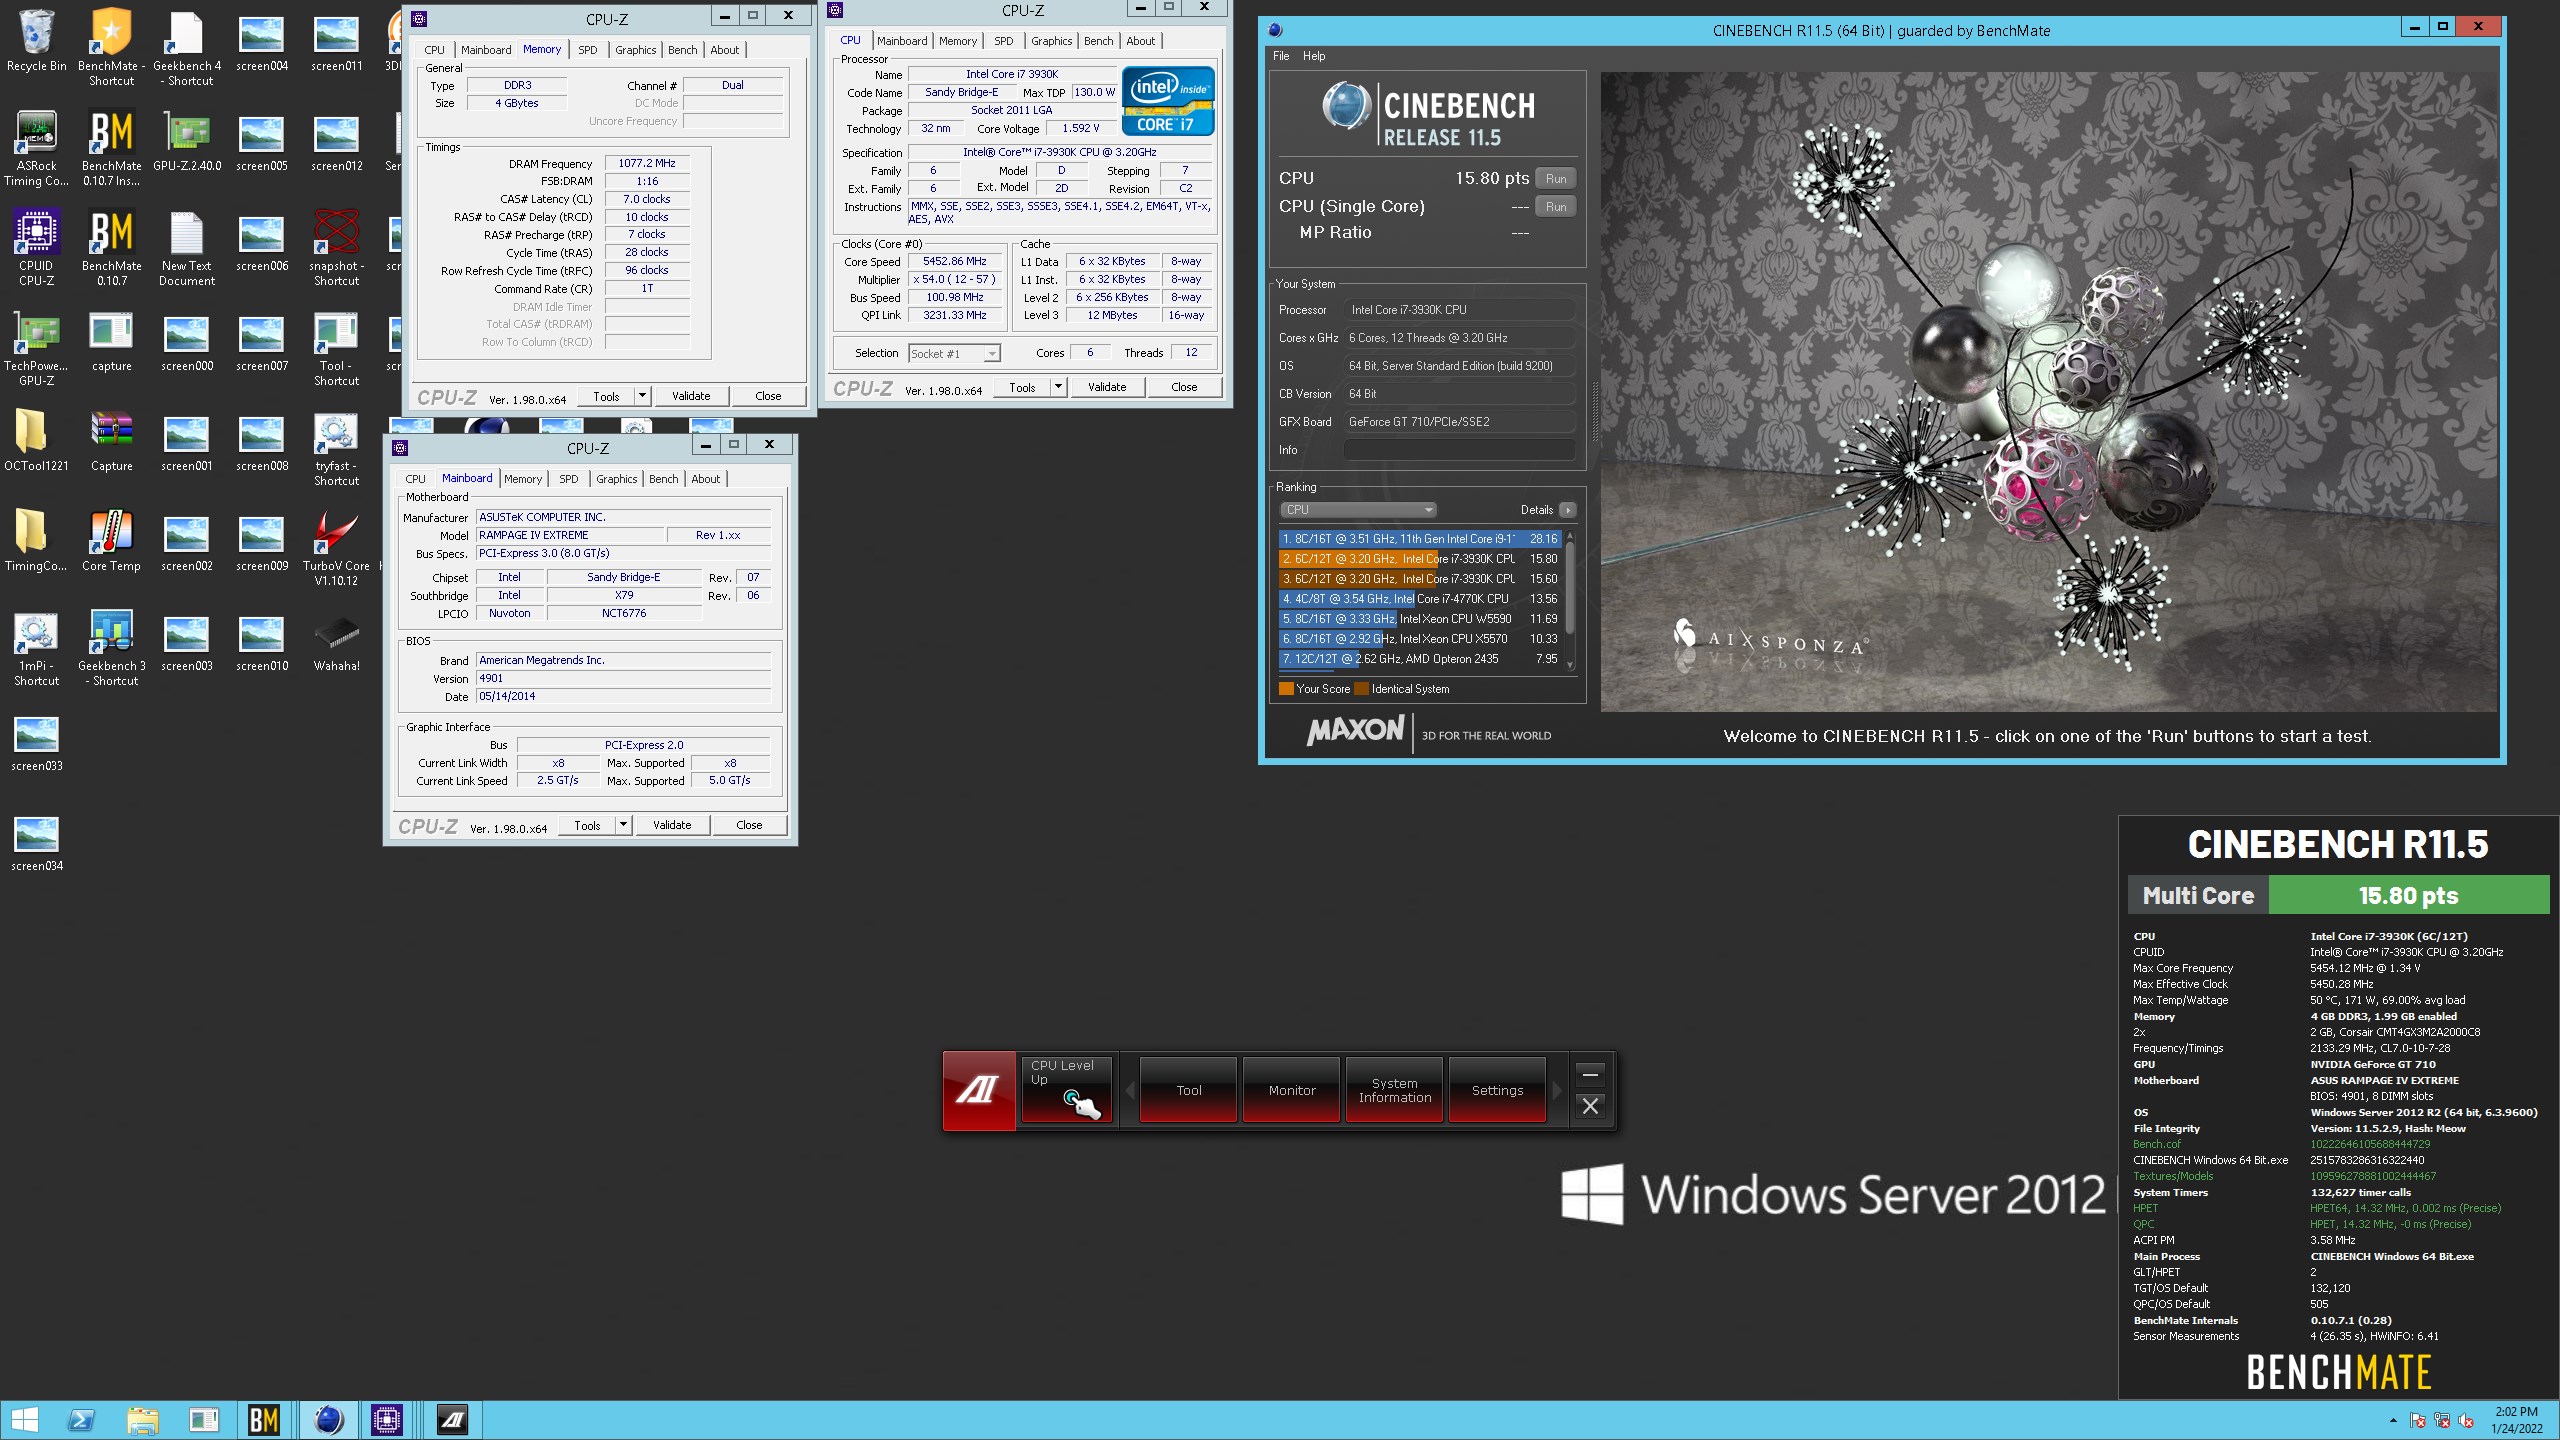This screenshot has width=2560, height=1440.
Task: Open the Wahaha! chip icon
Action: coord(336,640)
